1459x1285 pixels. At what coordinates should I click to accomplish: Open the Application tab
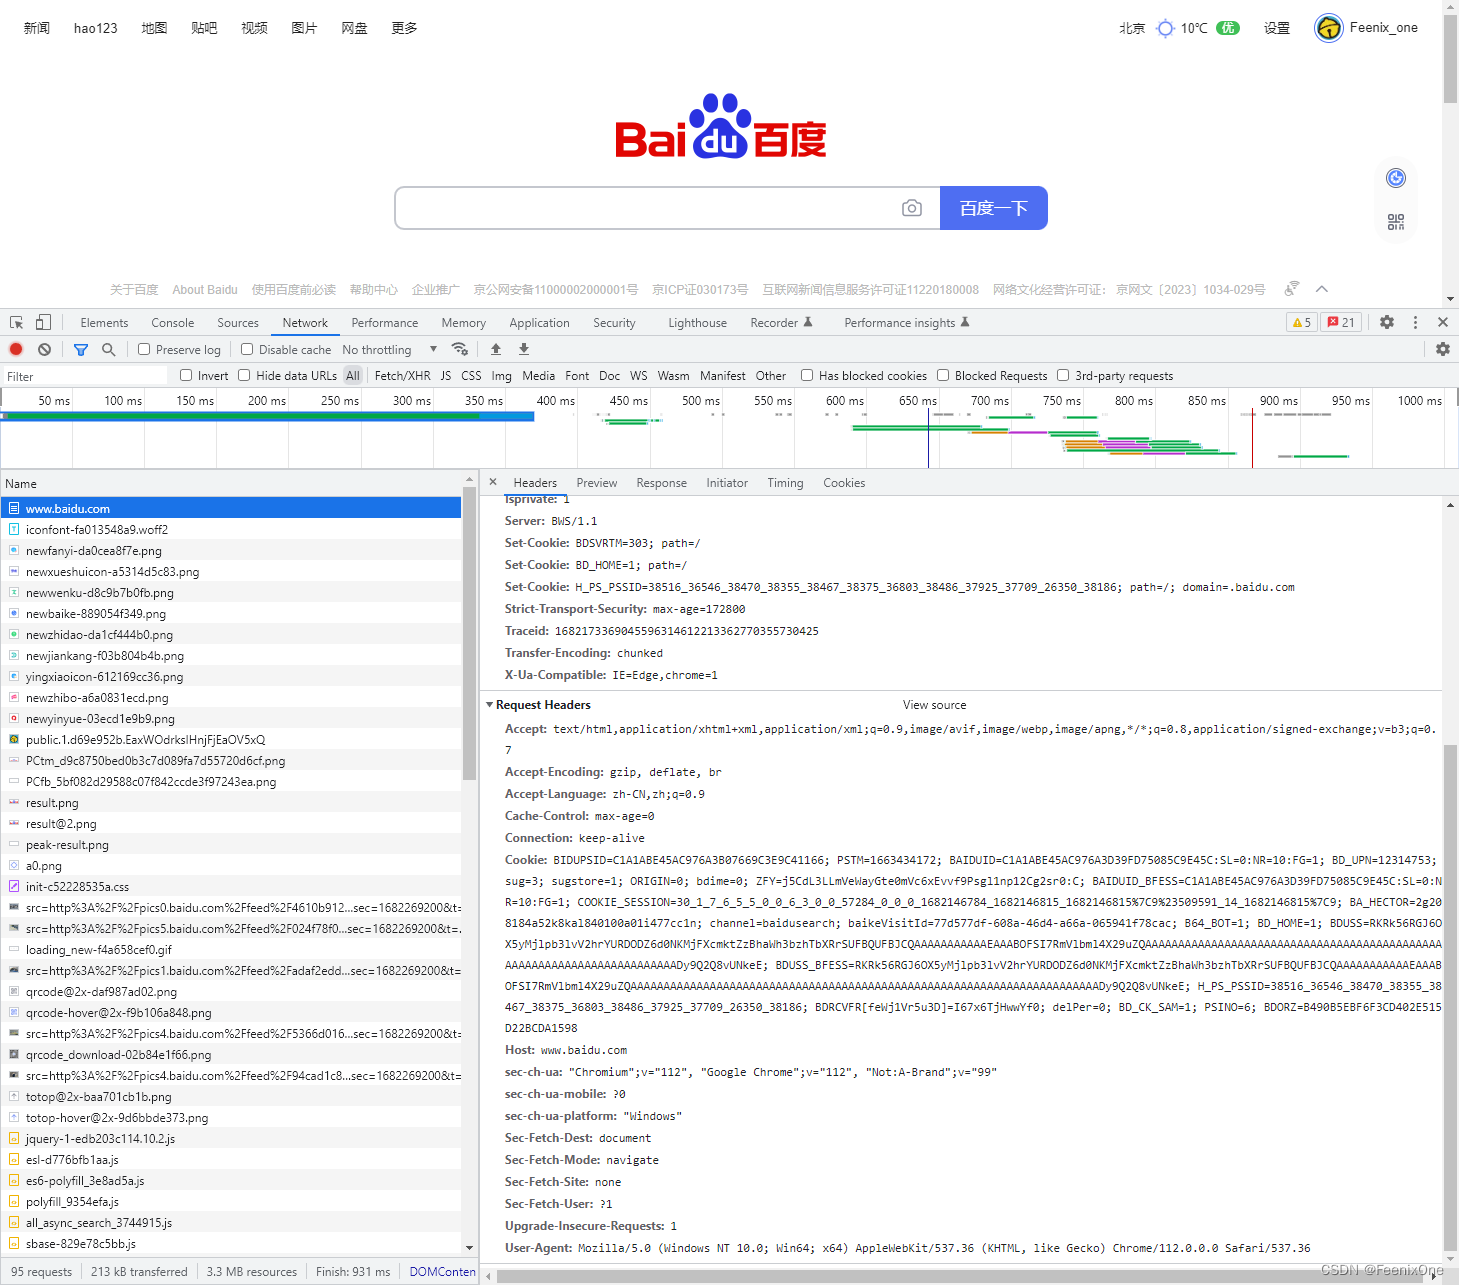[x=539, y=323]
